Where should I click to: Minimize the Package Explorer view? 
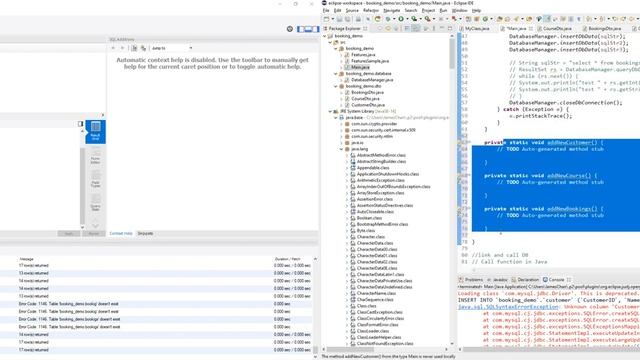(442, 28)
